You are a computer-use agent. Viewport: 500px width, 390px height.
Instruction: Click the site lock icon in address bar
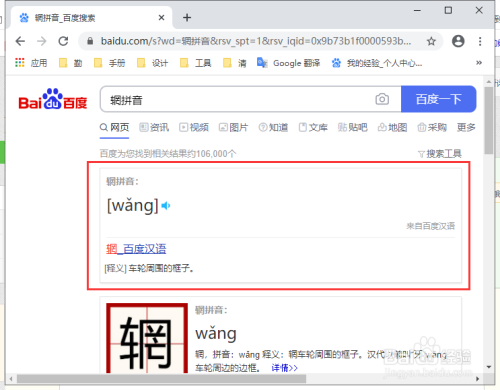[x=90, y=41]
